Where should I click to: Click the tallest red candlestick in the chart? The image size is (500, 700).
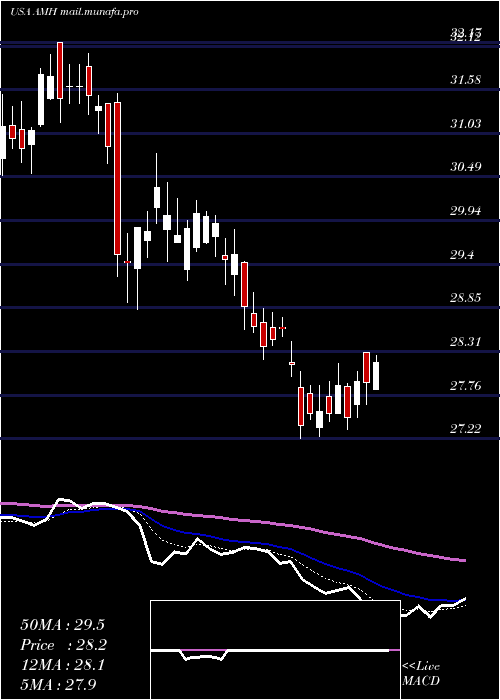117,178
